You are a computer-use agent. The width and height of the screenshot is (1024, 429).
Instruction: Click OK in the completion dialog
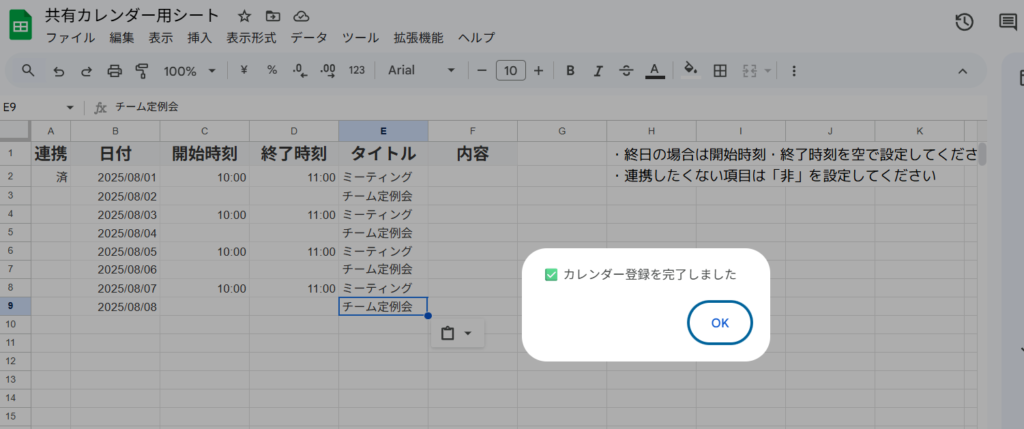[720, 323]
